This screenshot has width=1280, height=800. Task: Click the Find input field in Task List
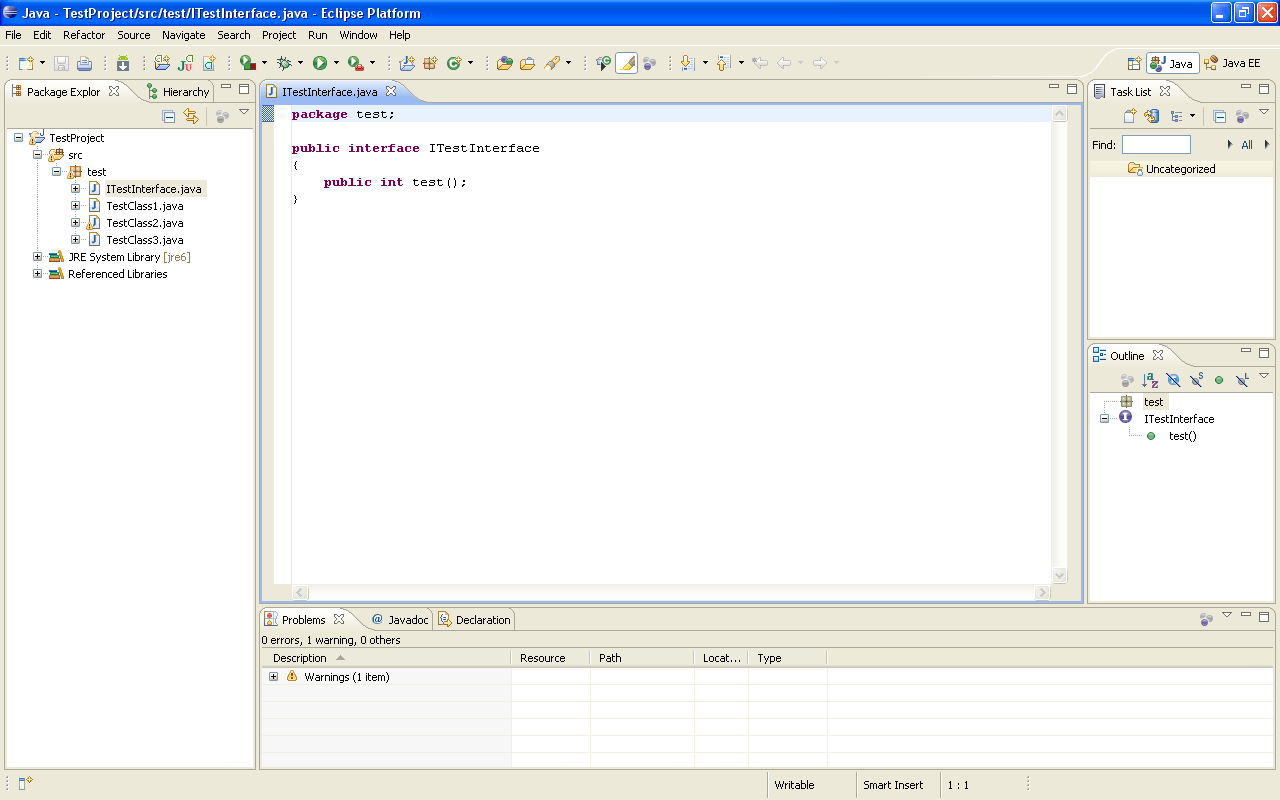point(1156,145)
